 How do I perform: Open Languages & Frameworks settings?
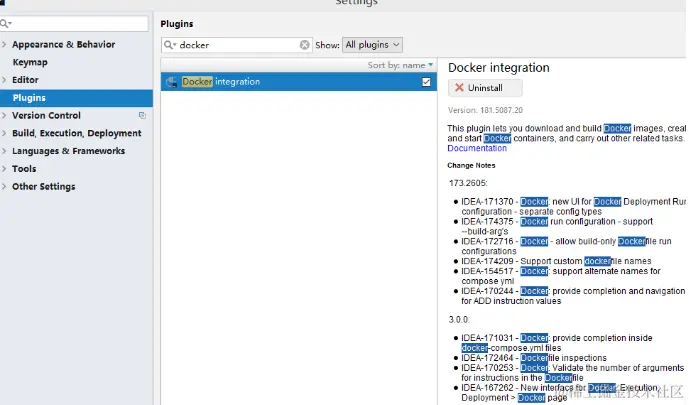(x=69, y=151)
